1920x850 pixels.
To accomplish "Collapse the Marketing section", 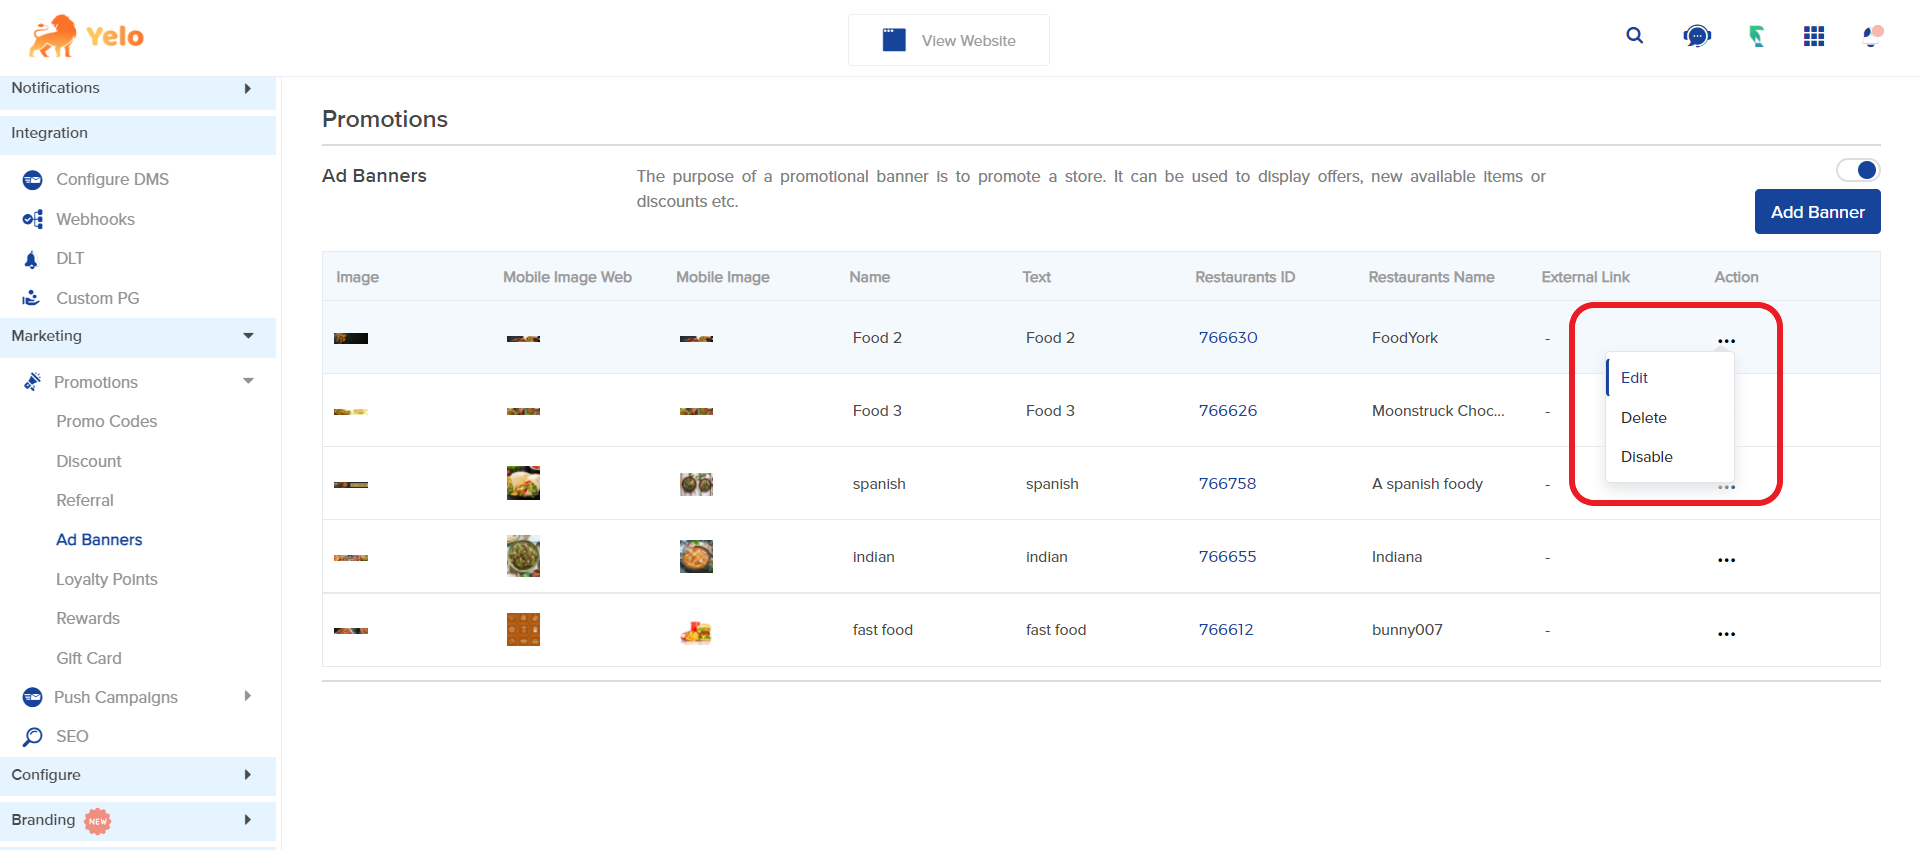I will click(x=248, y=336).
